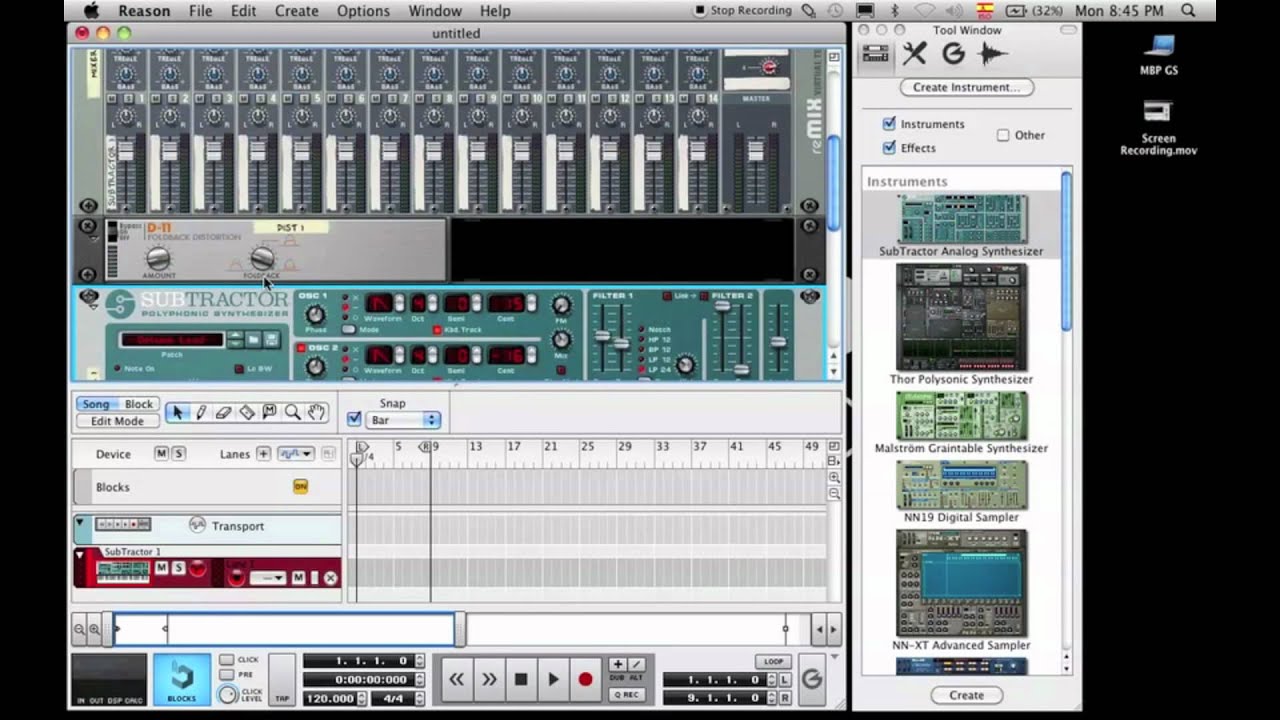Open the MBP GS desktop icon

point(1159,54)
